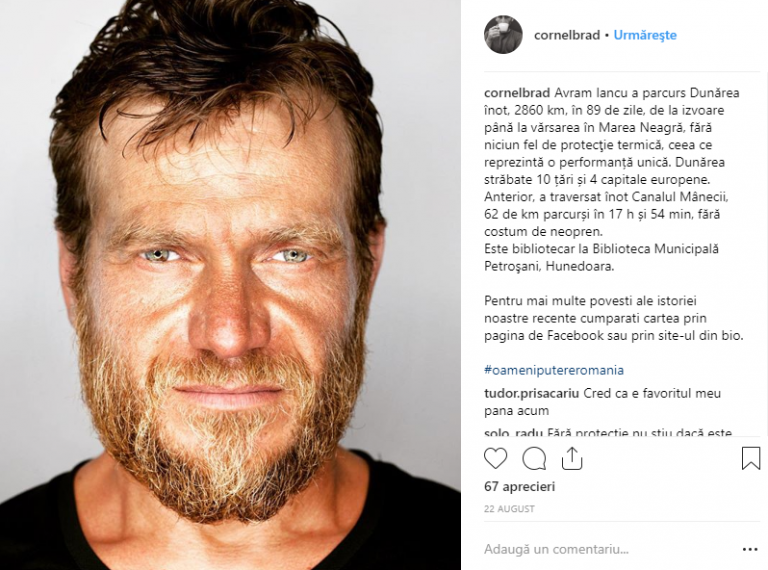
Task: Click the portrait photo of the post
Action: [x=230, y=285]
